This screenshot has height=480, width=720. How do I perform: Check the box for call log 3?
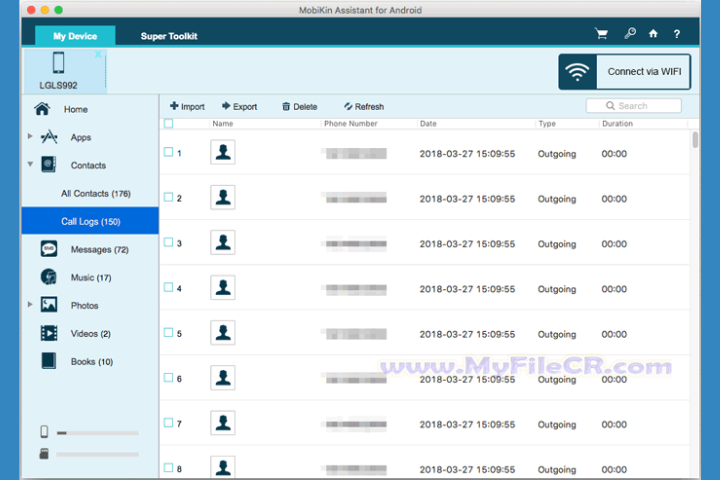click(x=169, y=242)
